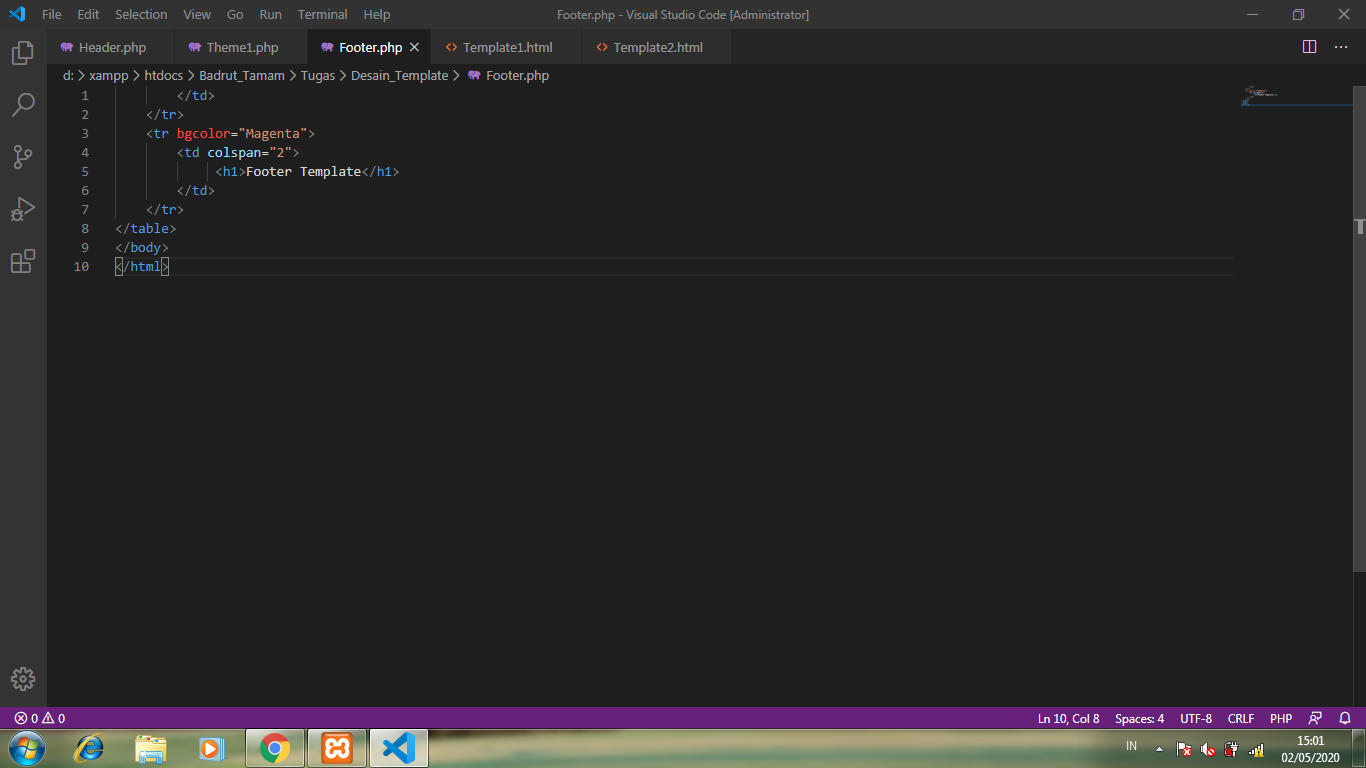Close the Footer.php tab
The height and width of the screenshot is (768, 1366).
click(414, 47)
